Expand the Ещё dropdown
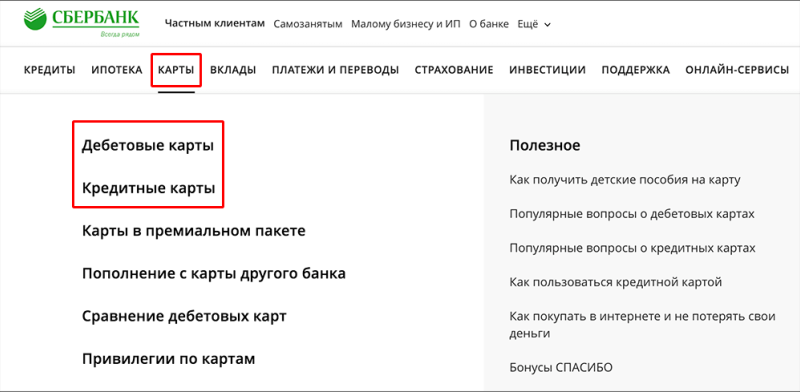Viewport: 800px width, 392px height. (x=534, y=24)
